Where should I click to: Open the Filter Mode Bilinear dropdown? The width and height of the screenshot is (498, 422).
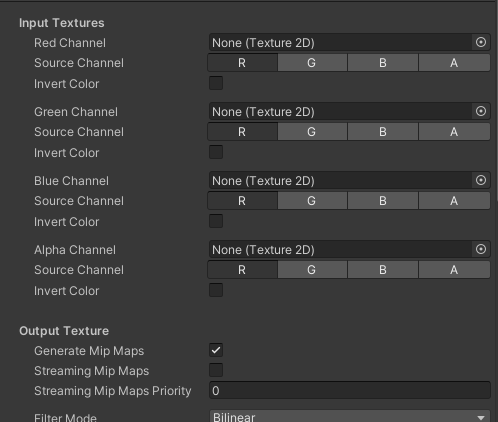coord(350,417)
